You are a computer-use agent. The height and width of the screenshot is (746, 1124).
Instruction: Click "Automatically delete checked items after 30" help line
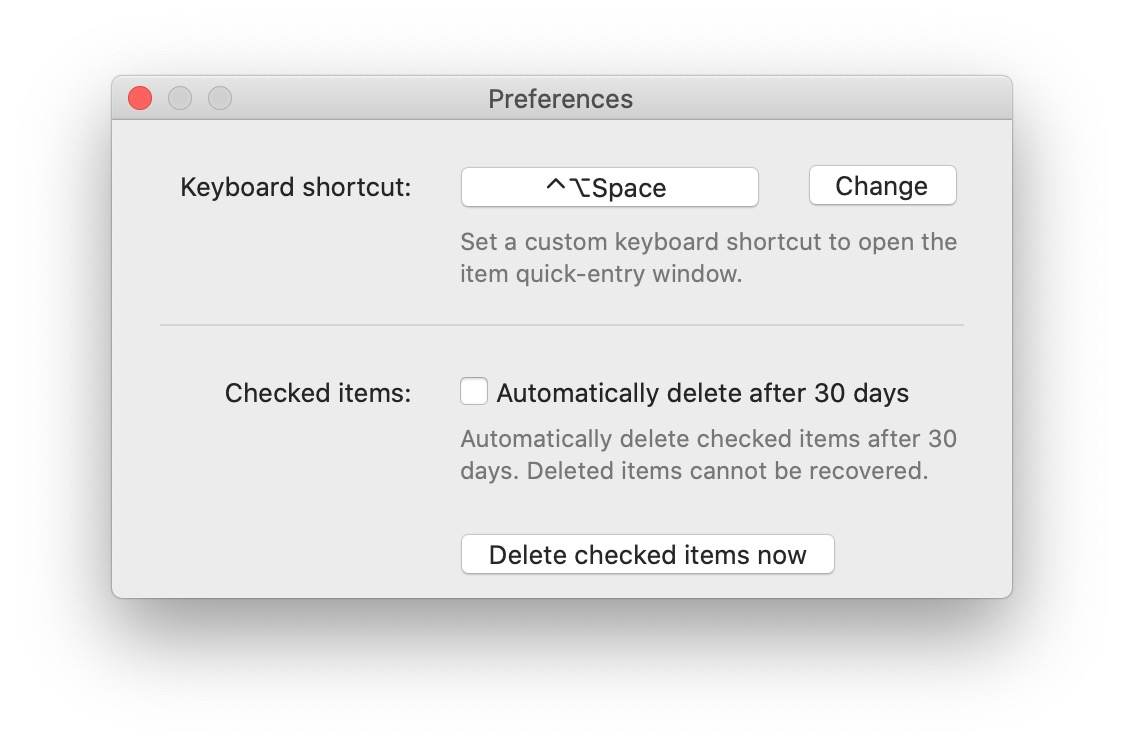(708, 439)
